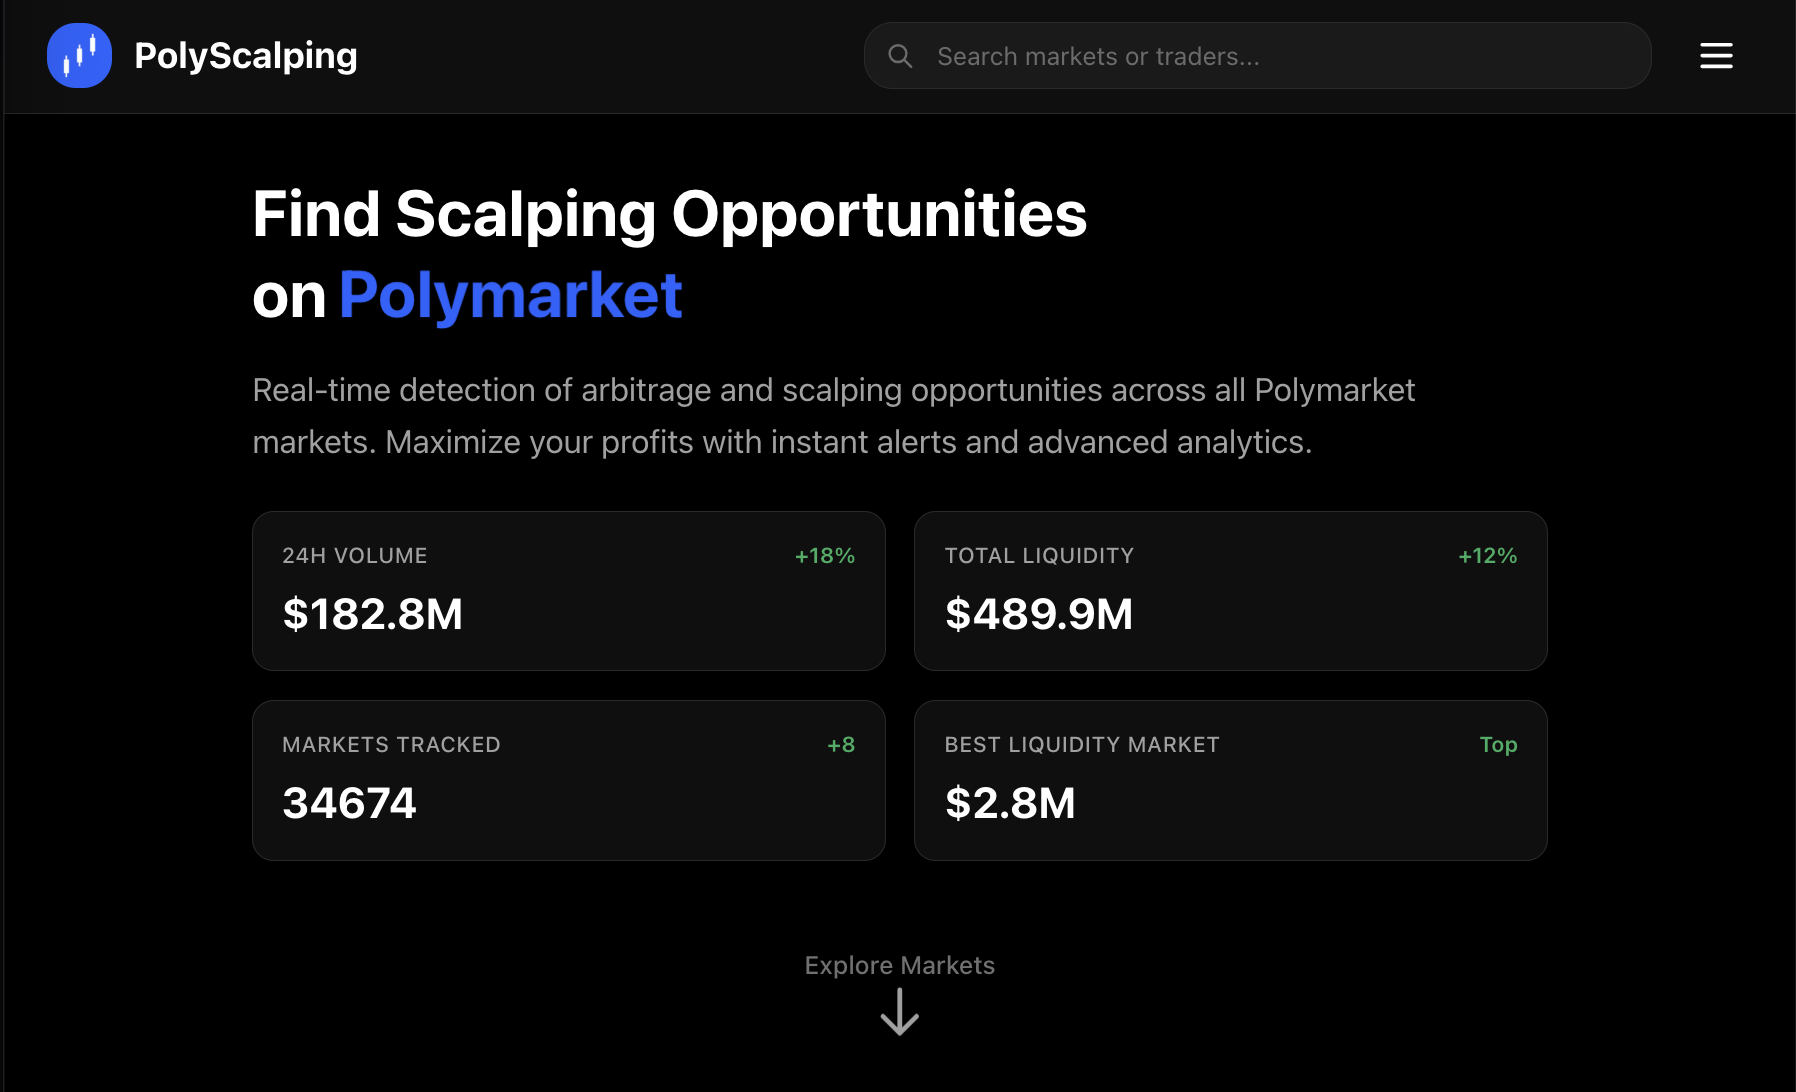Click the +8 indicator on Markets Tracked

pyautogui.click(x=840, y=744)
